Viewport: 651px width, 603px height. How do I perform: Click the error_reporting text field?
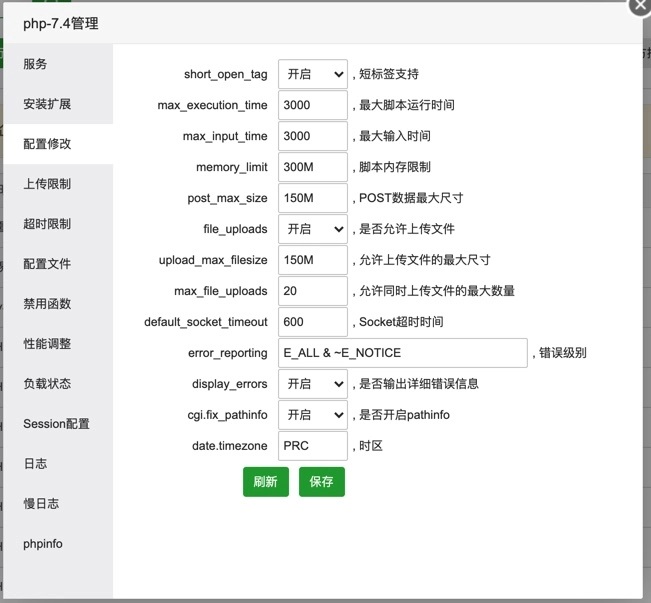(402, 353)
